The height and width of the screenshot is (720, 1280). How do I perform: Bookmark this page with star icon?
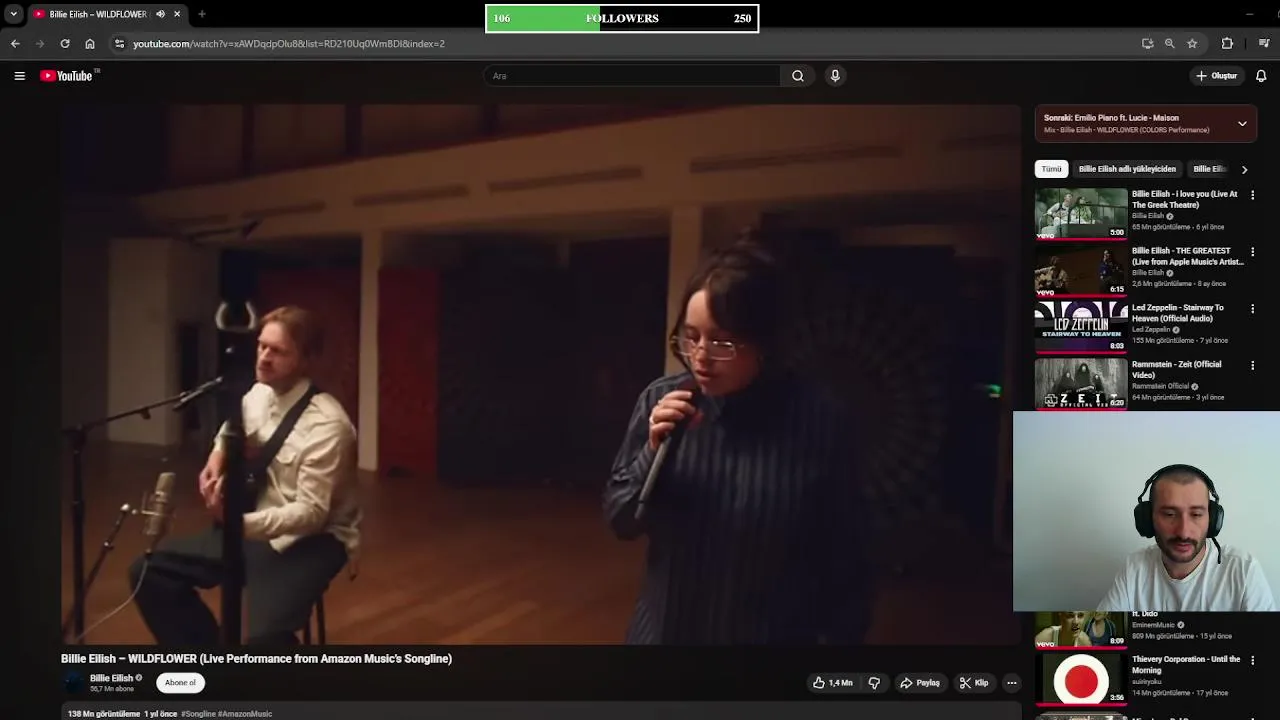point(1192,44)
